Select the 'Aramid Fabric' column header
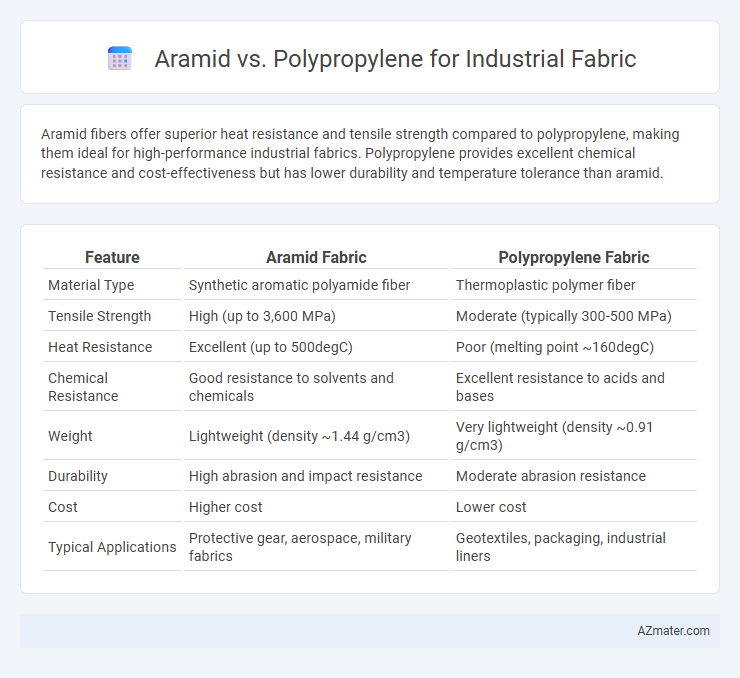Viewport: 740px width, 678px height. click(316, 257)
